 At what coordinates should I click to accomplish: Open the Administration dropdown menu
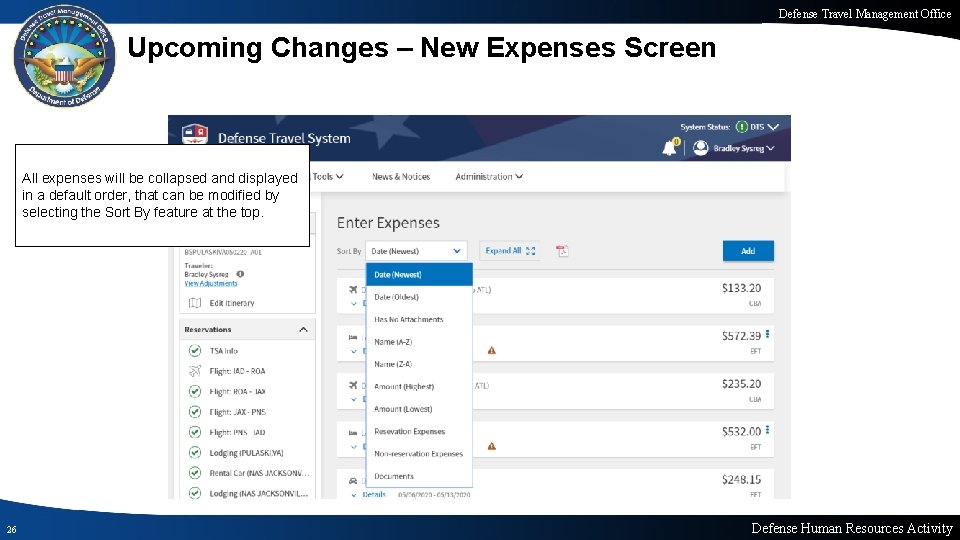(x=489, y=176)
